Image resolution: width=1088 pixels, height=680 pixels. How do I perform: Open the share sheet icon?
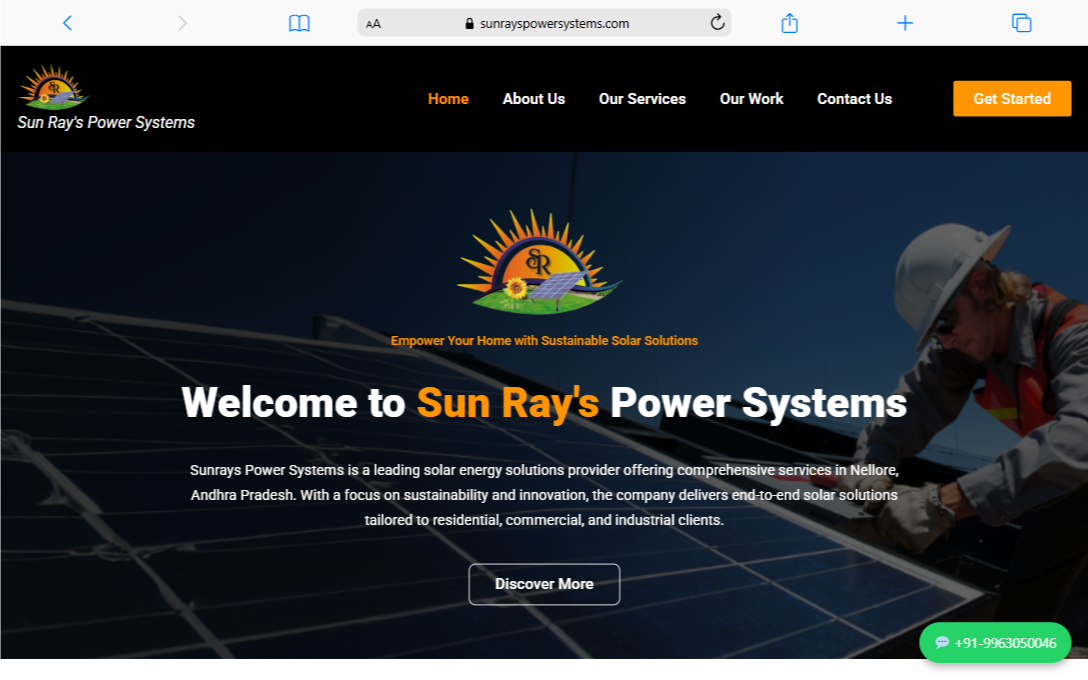pos(789,23)
